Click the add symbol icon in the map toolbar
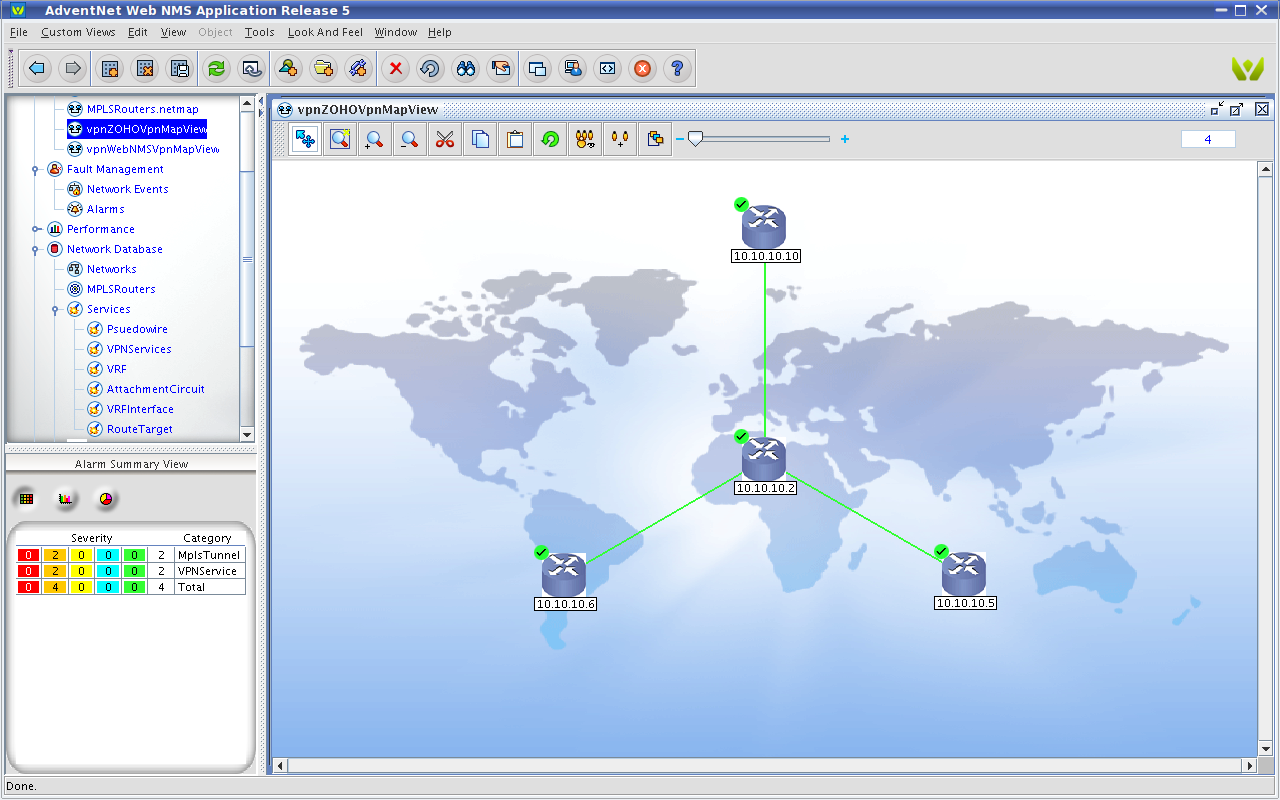The width and height of the screenshot is (1280, 800). pos(620,140)
